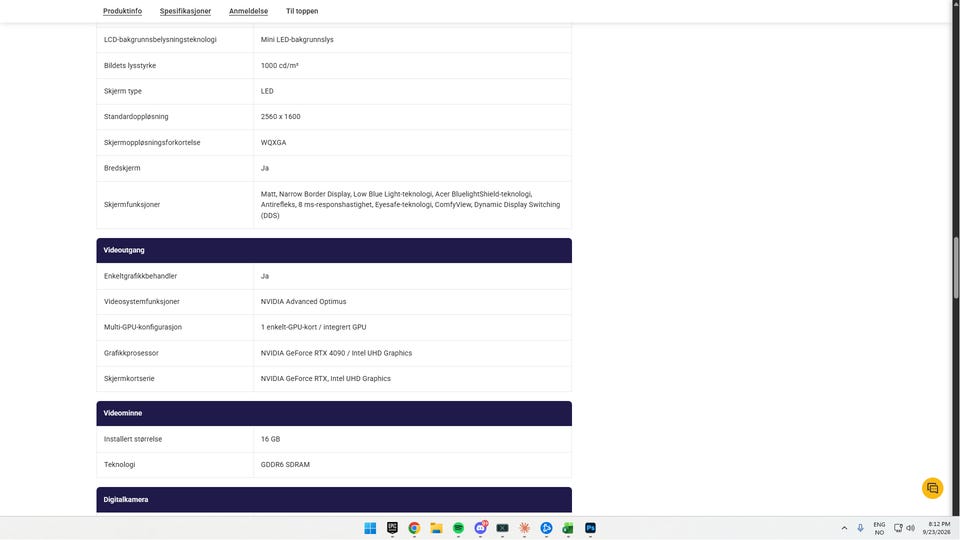The height and width of the screenshot is (540, 960).
Task: Click the 'Skjermfunksjoner' label
Action: pyautogui.click(x=132, y=204)
